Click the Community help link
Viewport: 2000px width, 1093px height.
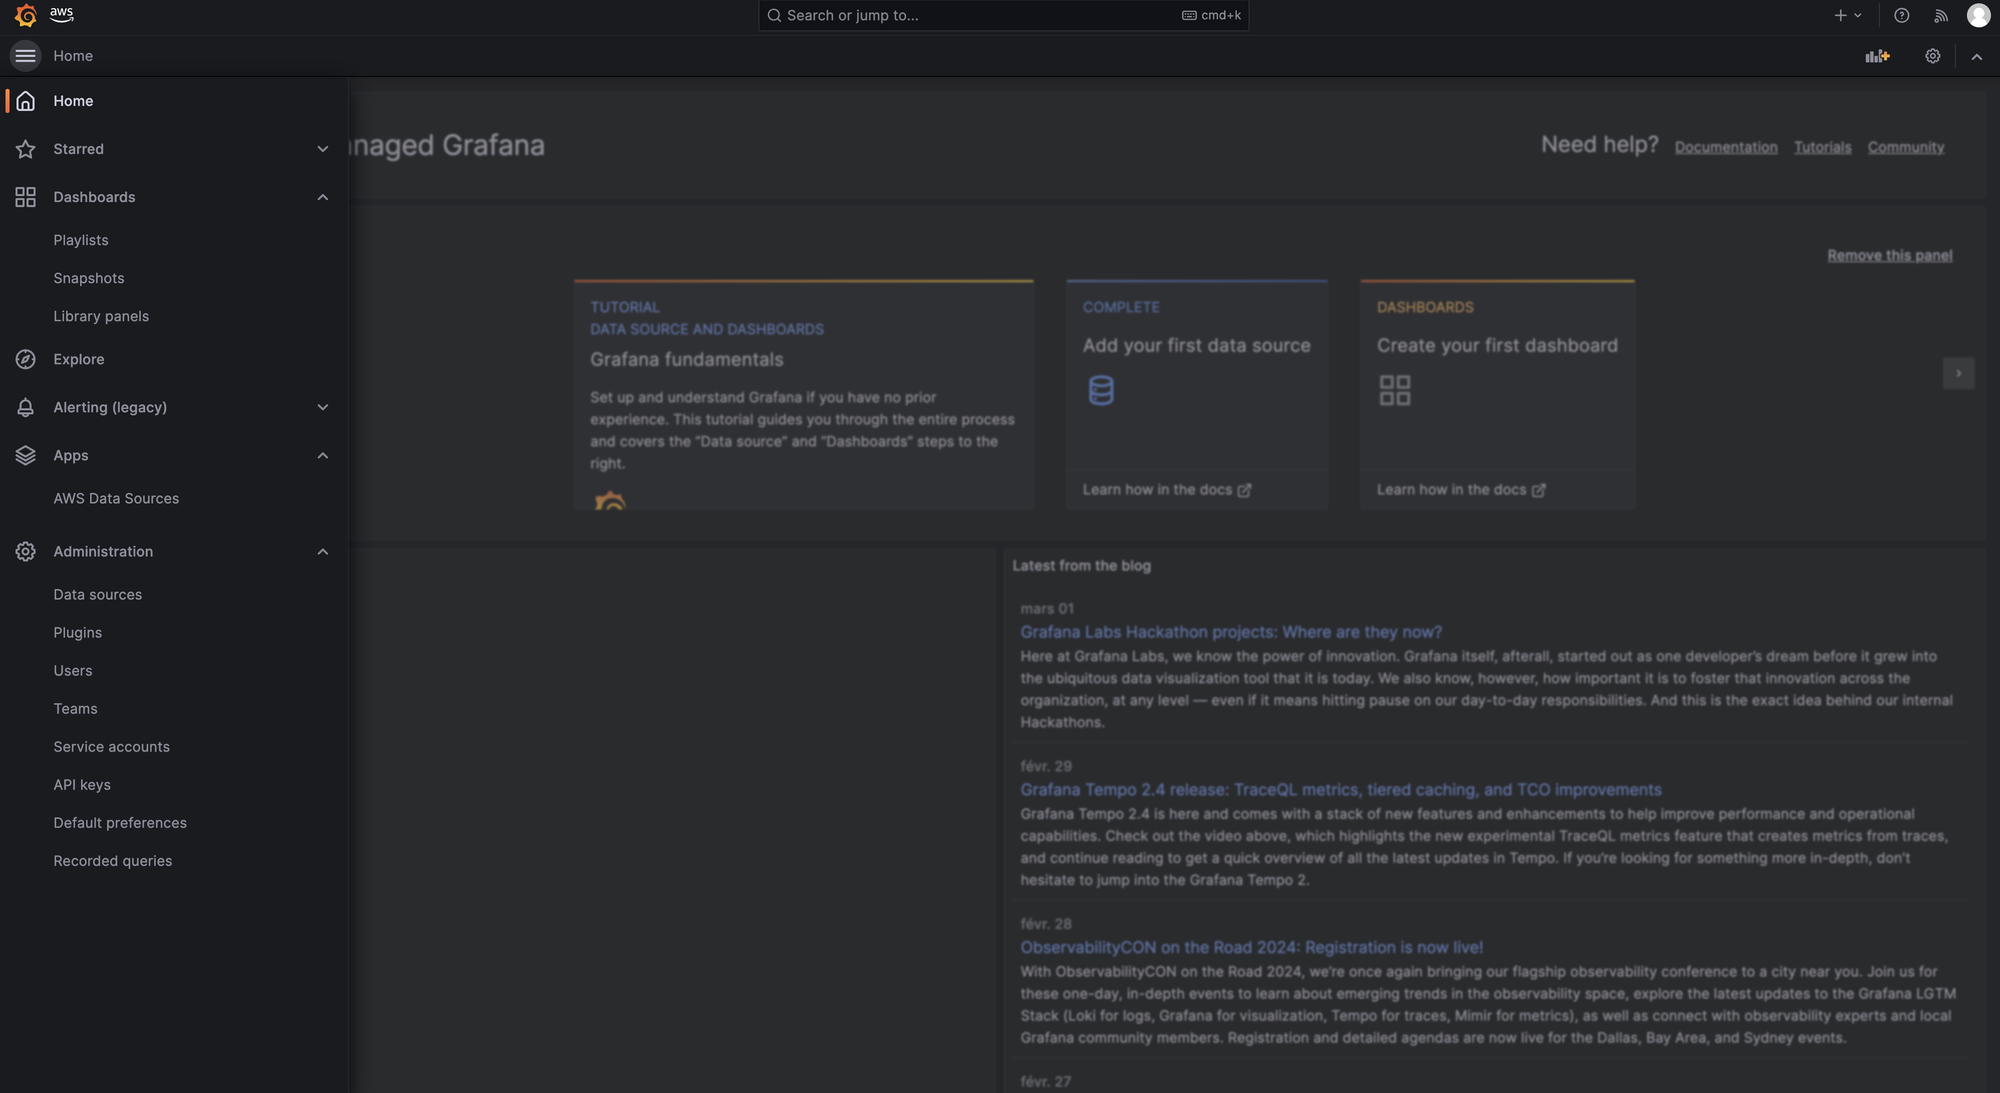tap(1906, 147)
